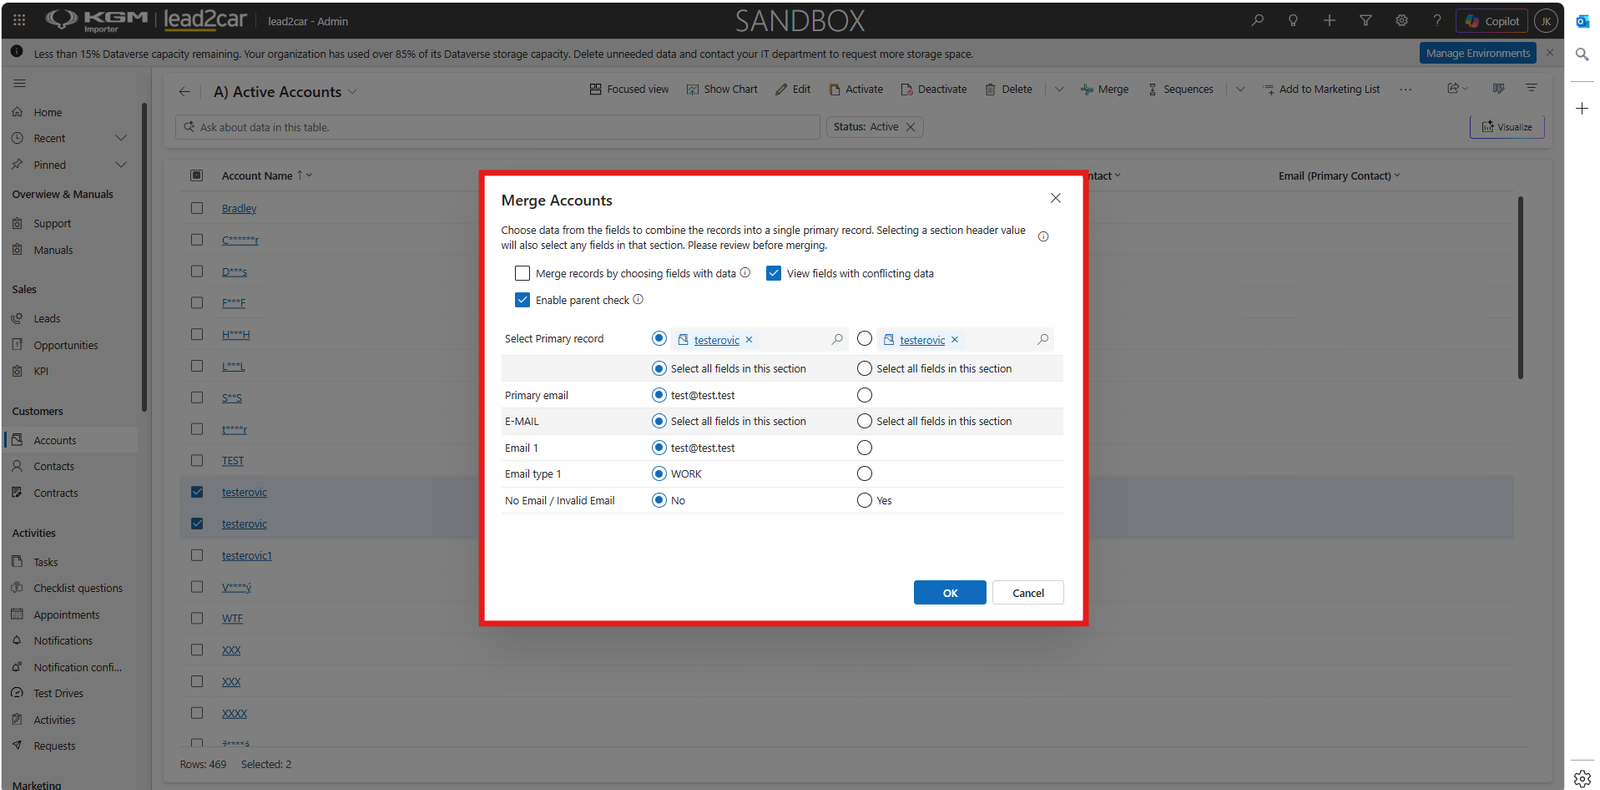The width and height of the screenshot is (1600, 790).
Task: Open the edit filters icon at top right of grid
Action: pos(1531,88)
